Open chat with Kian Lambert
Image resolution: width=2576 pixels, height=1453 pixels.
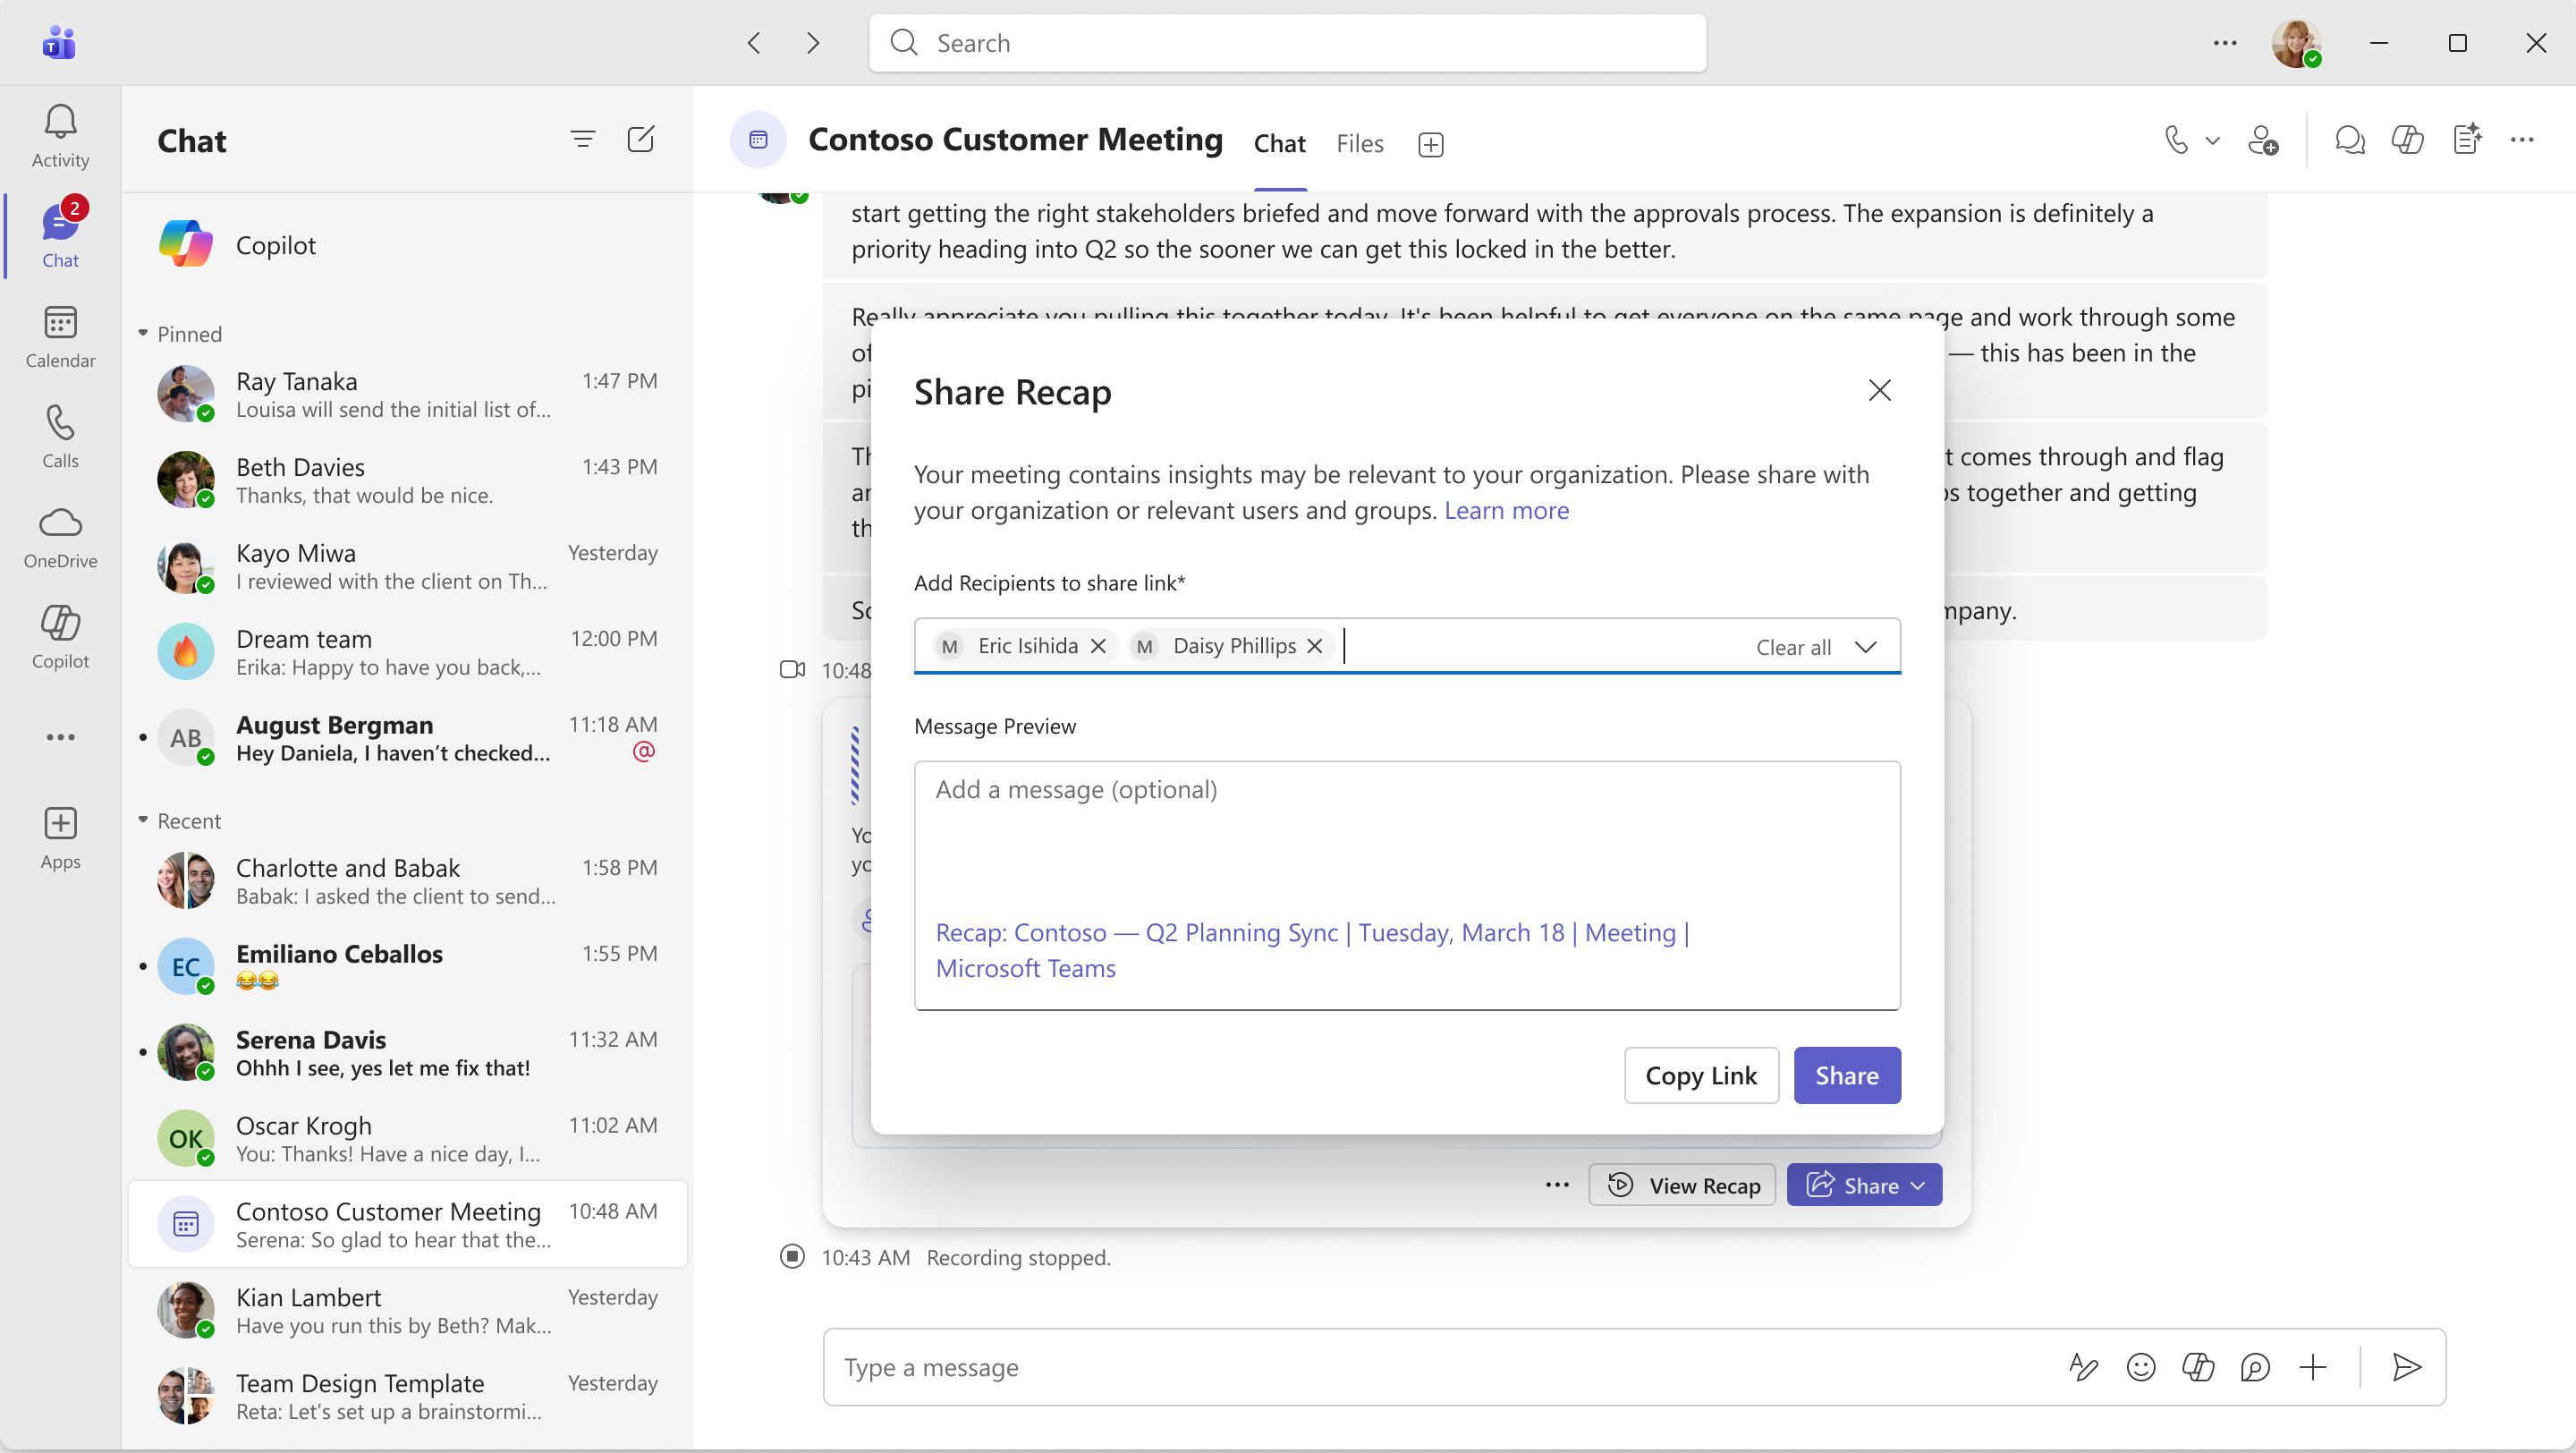point(408,1311)
